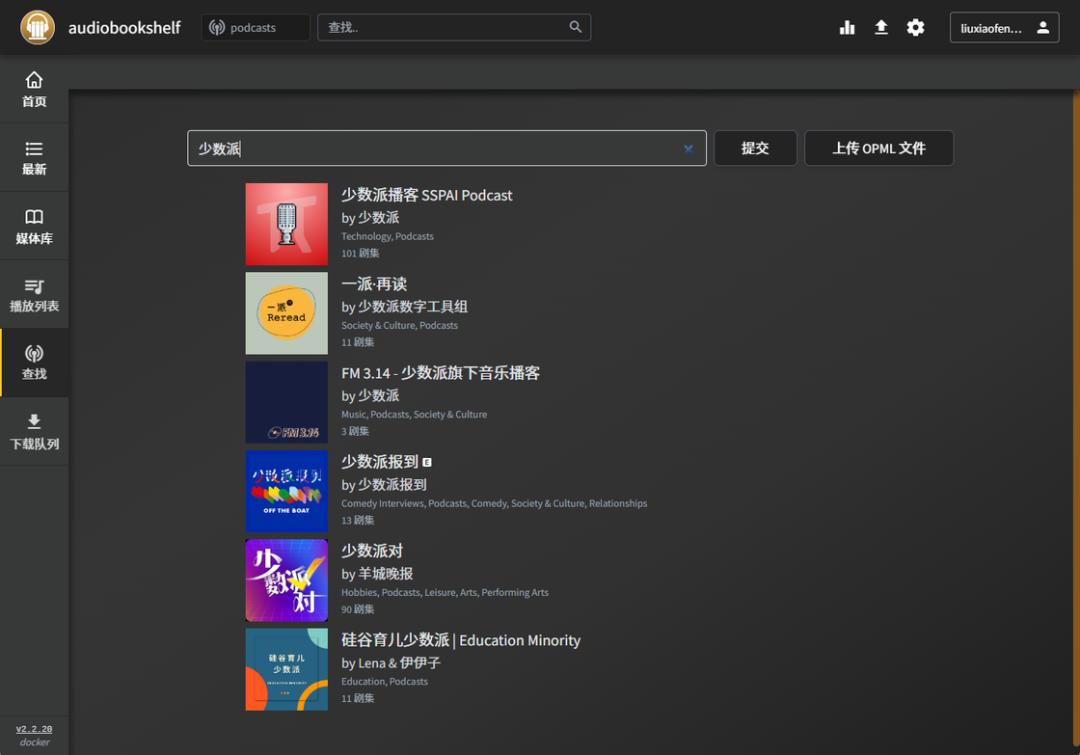Open the 少数派播客 SSPAI Podcast cover
Viewport: 1080px width, 755px height.
pyautogui.click(x=287, y=225)
